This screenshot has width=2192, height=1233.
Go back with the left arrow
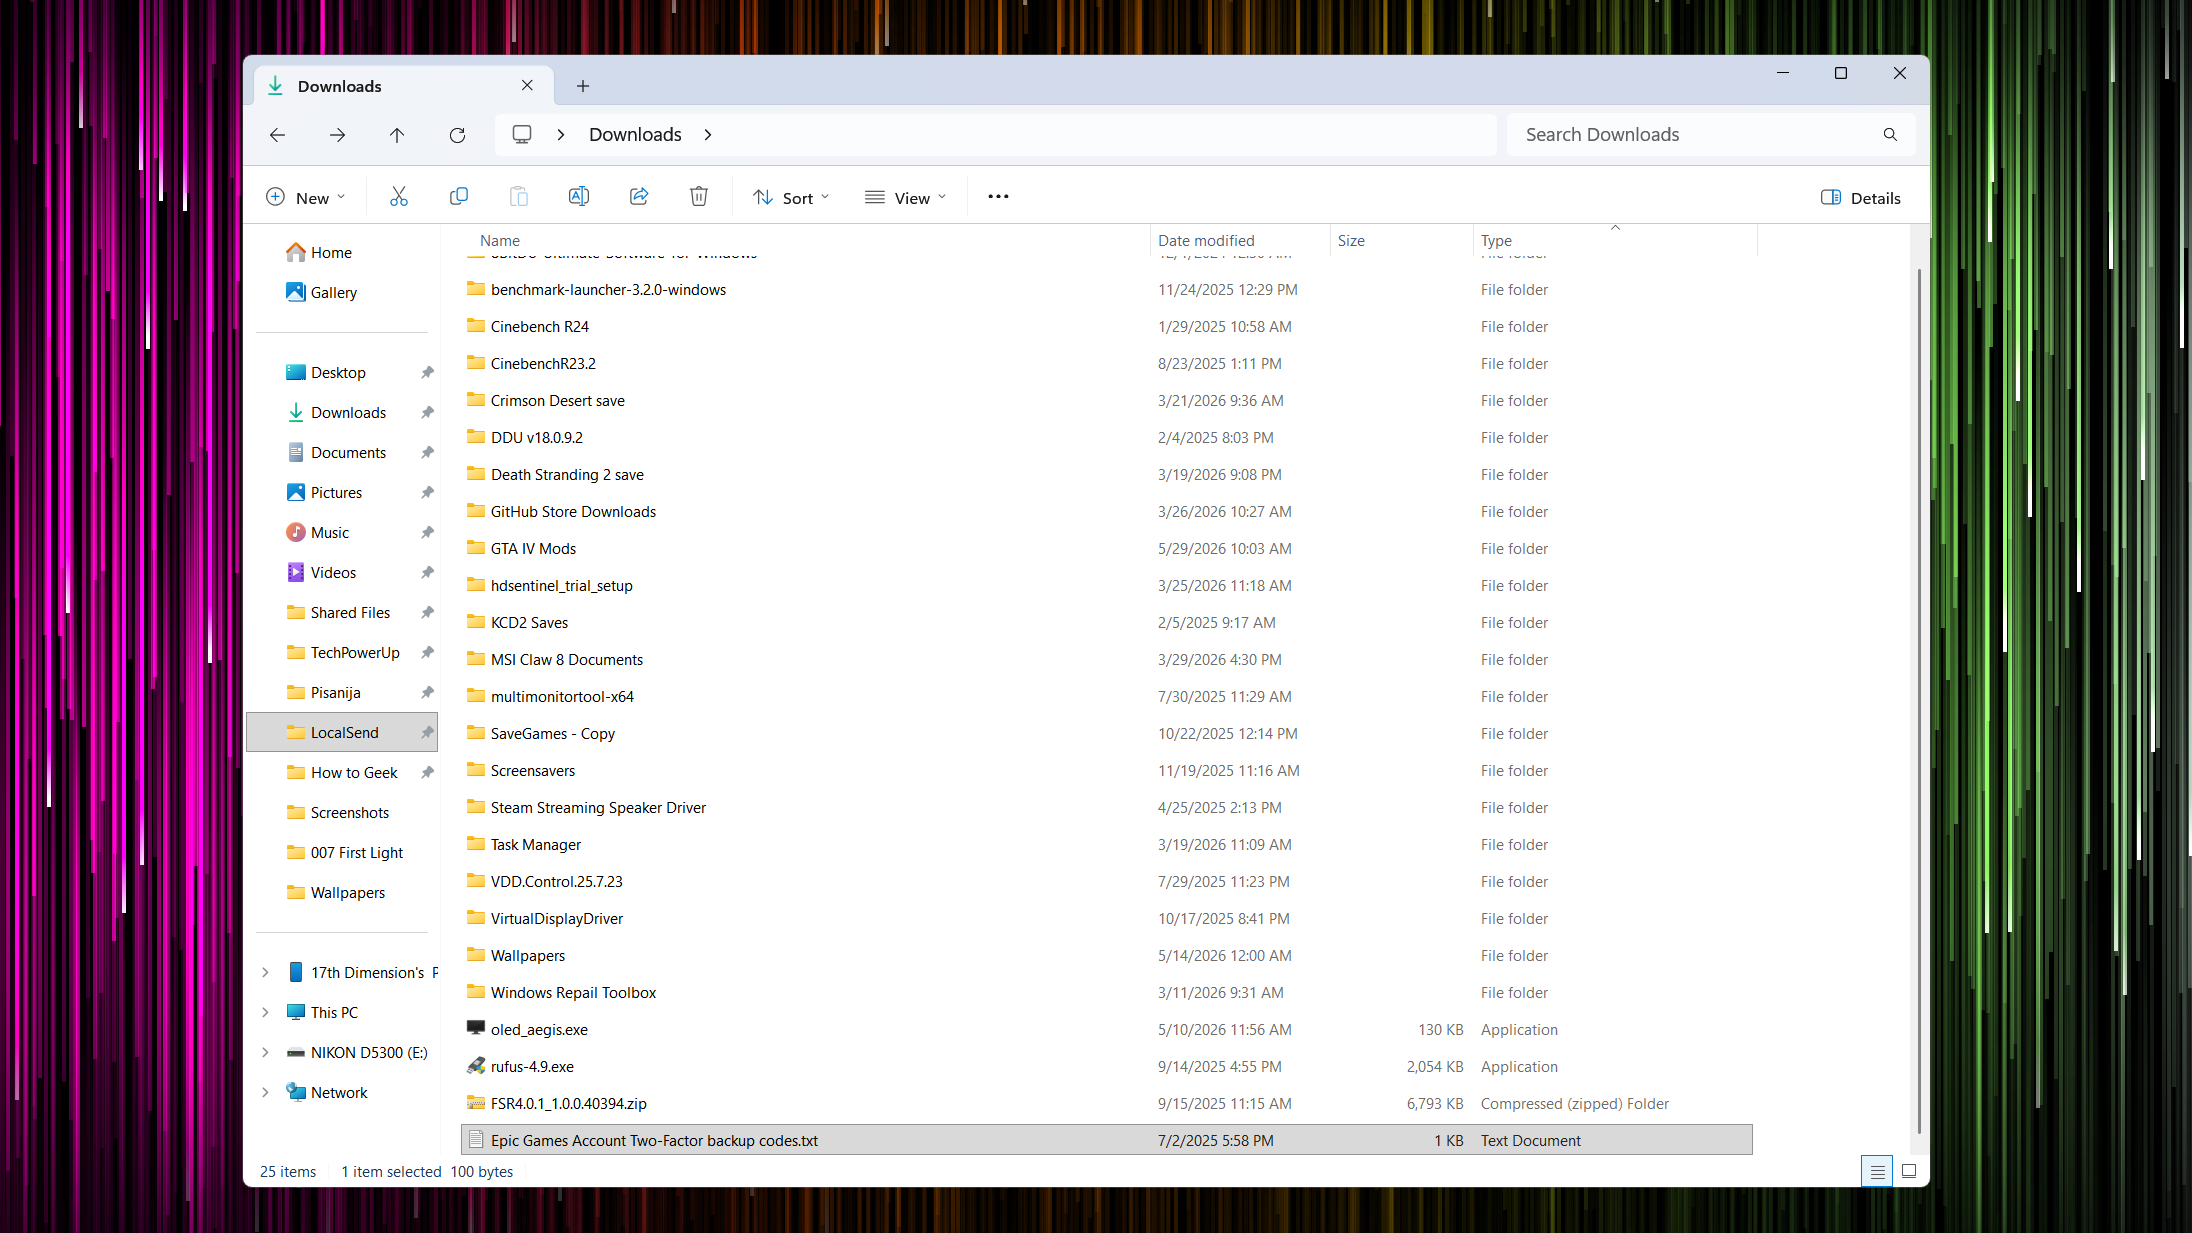pyautogui.click(x=278, y=135)
